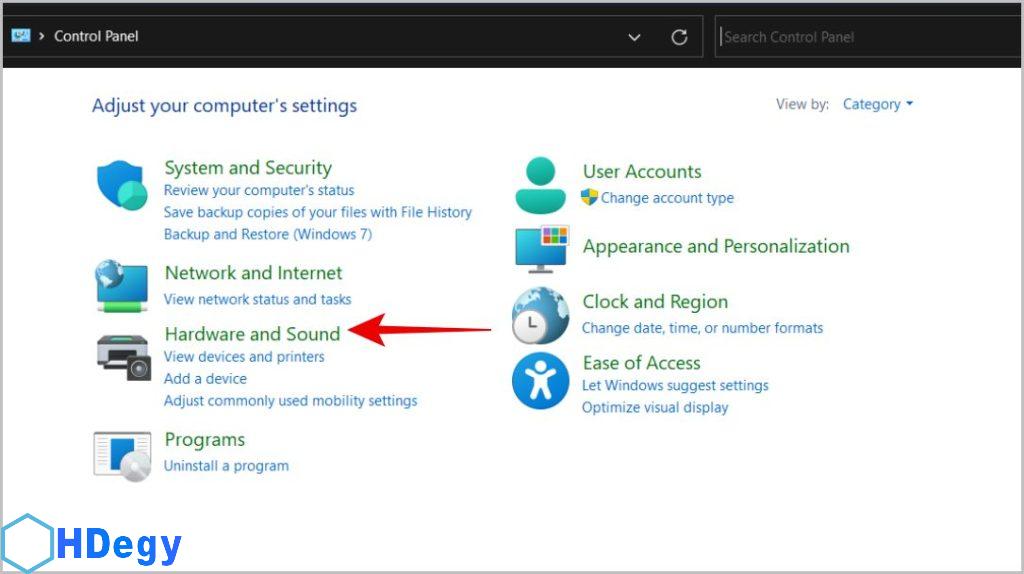Click the System and Security shield icon
The width and height of the screenshot is (1024, 574).
pos(122,186)
